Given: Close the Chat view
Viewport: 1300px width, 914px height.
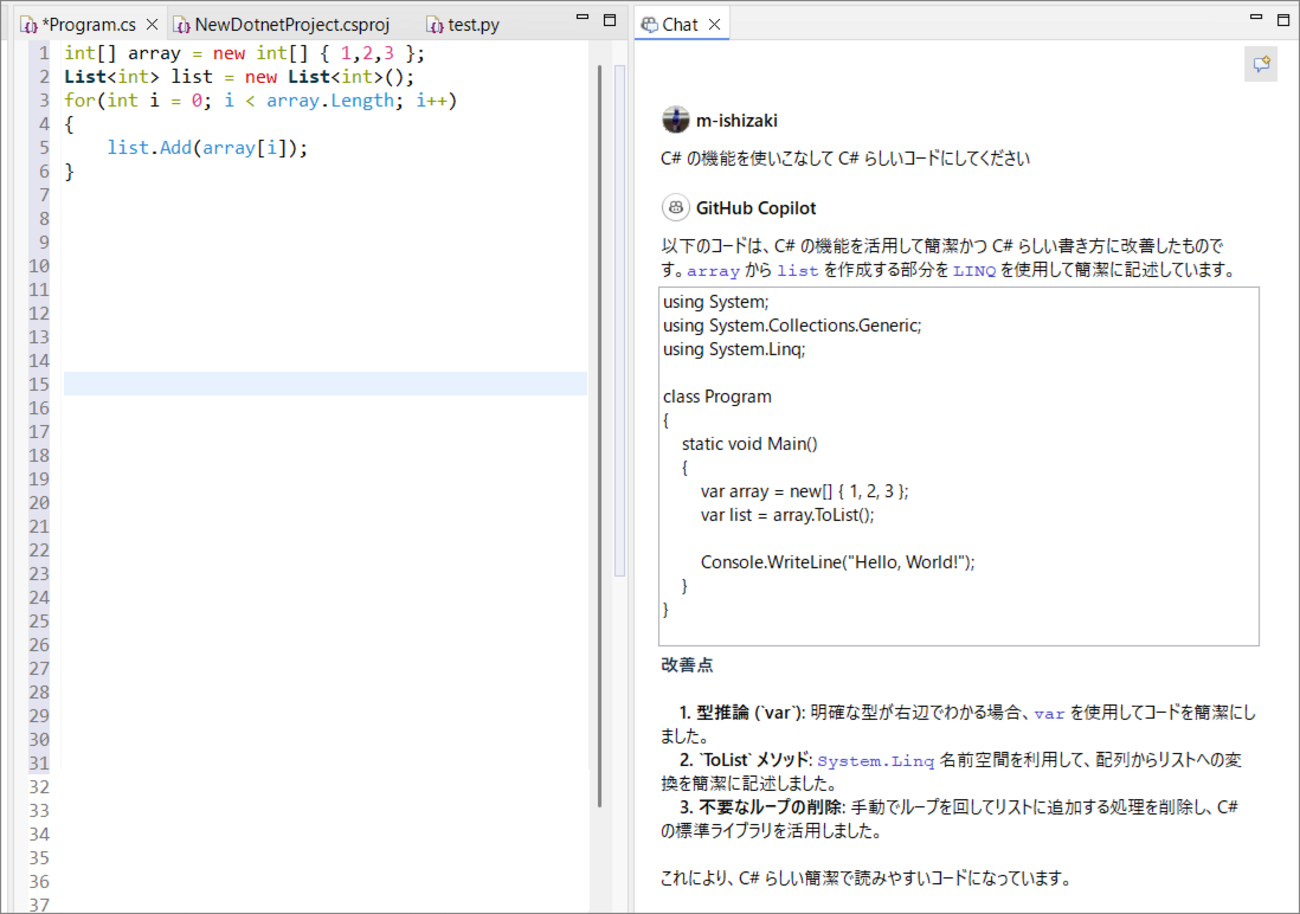Looking at the screenshot, I should (711, 23).
